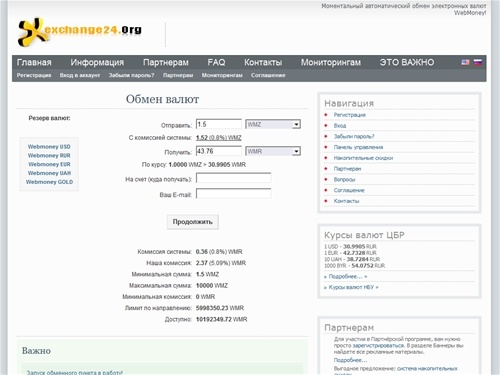Open Контакты in the Навигация panel
500x375 pixels.
(346, 201)
